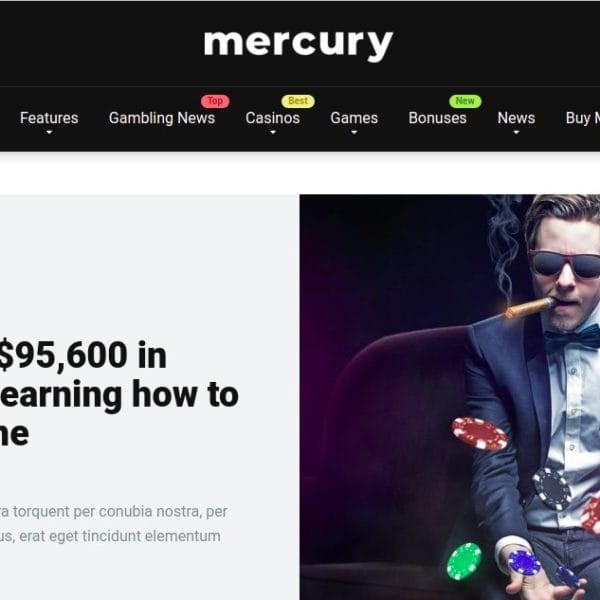Select the Features menu item
Image resolution: width=600 pixels, height=600 pixels.
(49, 118)
